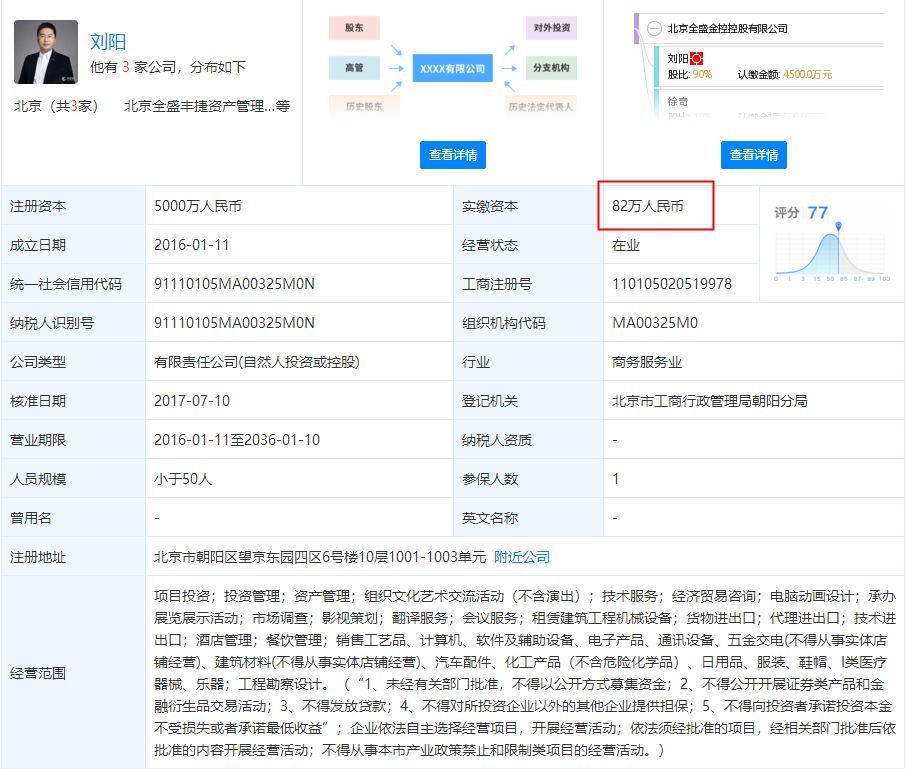Image resolution: width=906 pixels, height=769 pixels.
Task: Open the 附近公司 link after the address
Action: (522, 557)
